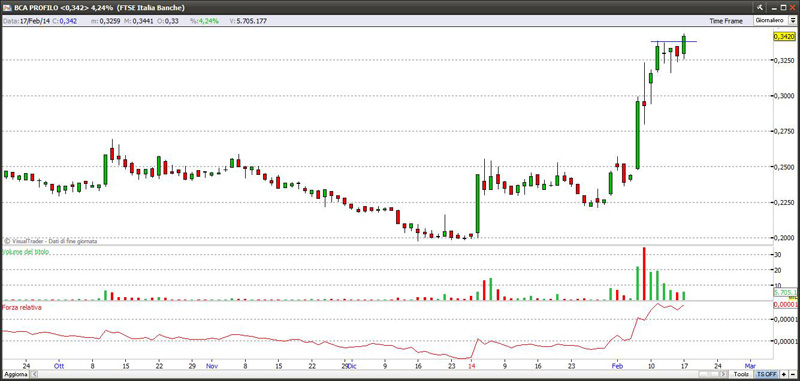Click the 0,3000 price axis label
This screenshot has height=381, width=800.
pos(784,96)
